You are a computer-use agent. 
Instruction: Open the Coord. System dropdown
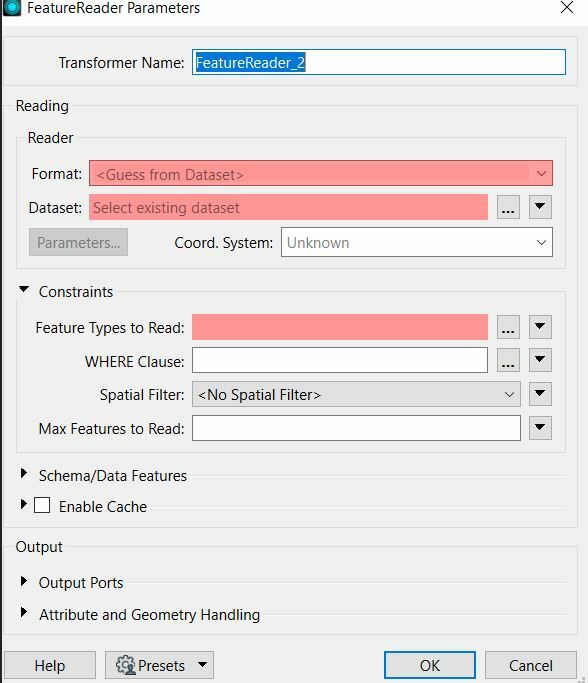point(417,242)
